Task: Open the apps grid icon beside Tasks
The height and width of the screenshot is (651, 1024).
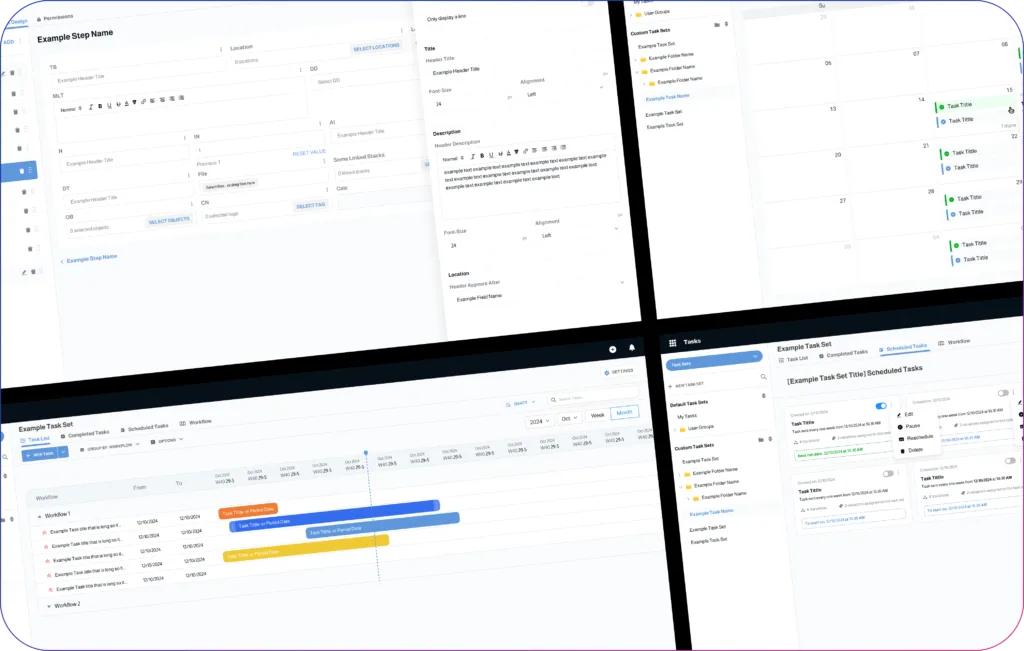Action: (x=673, y=343)
